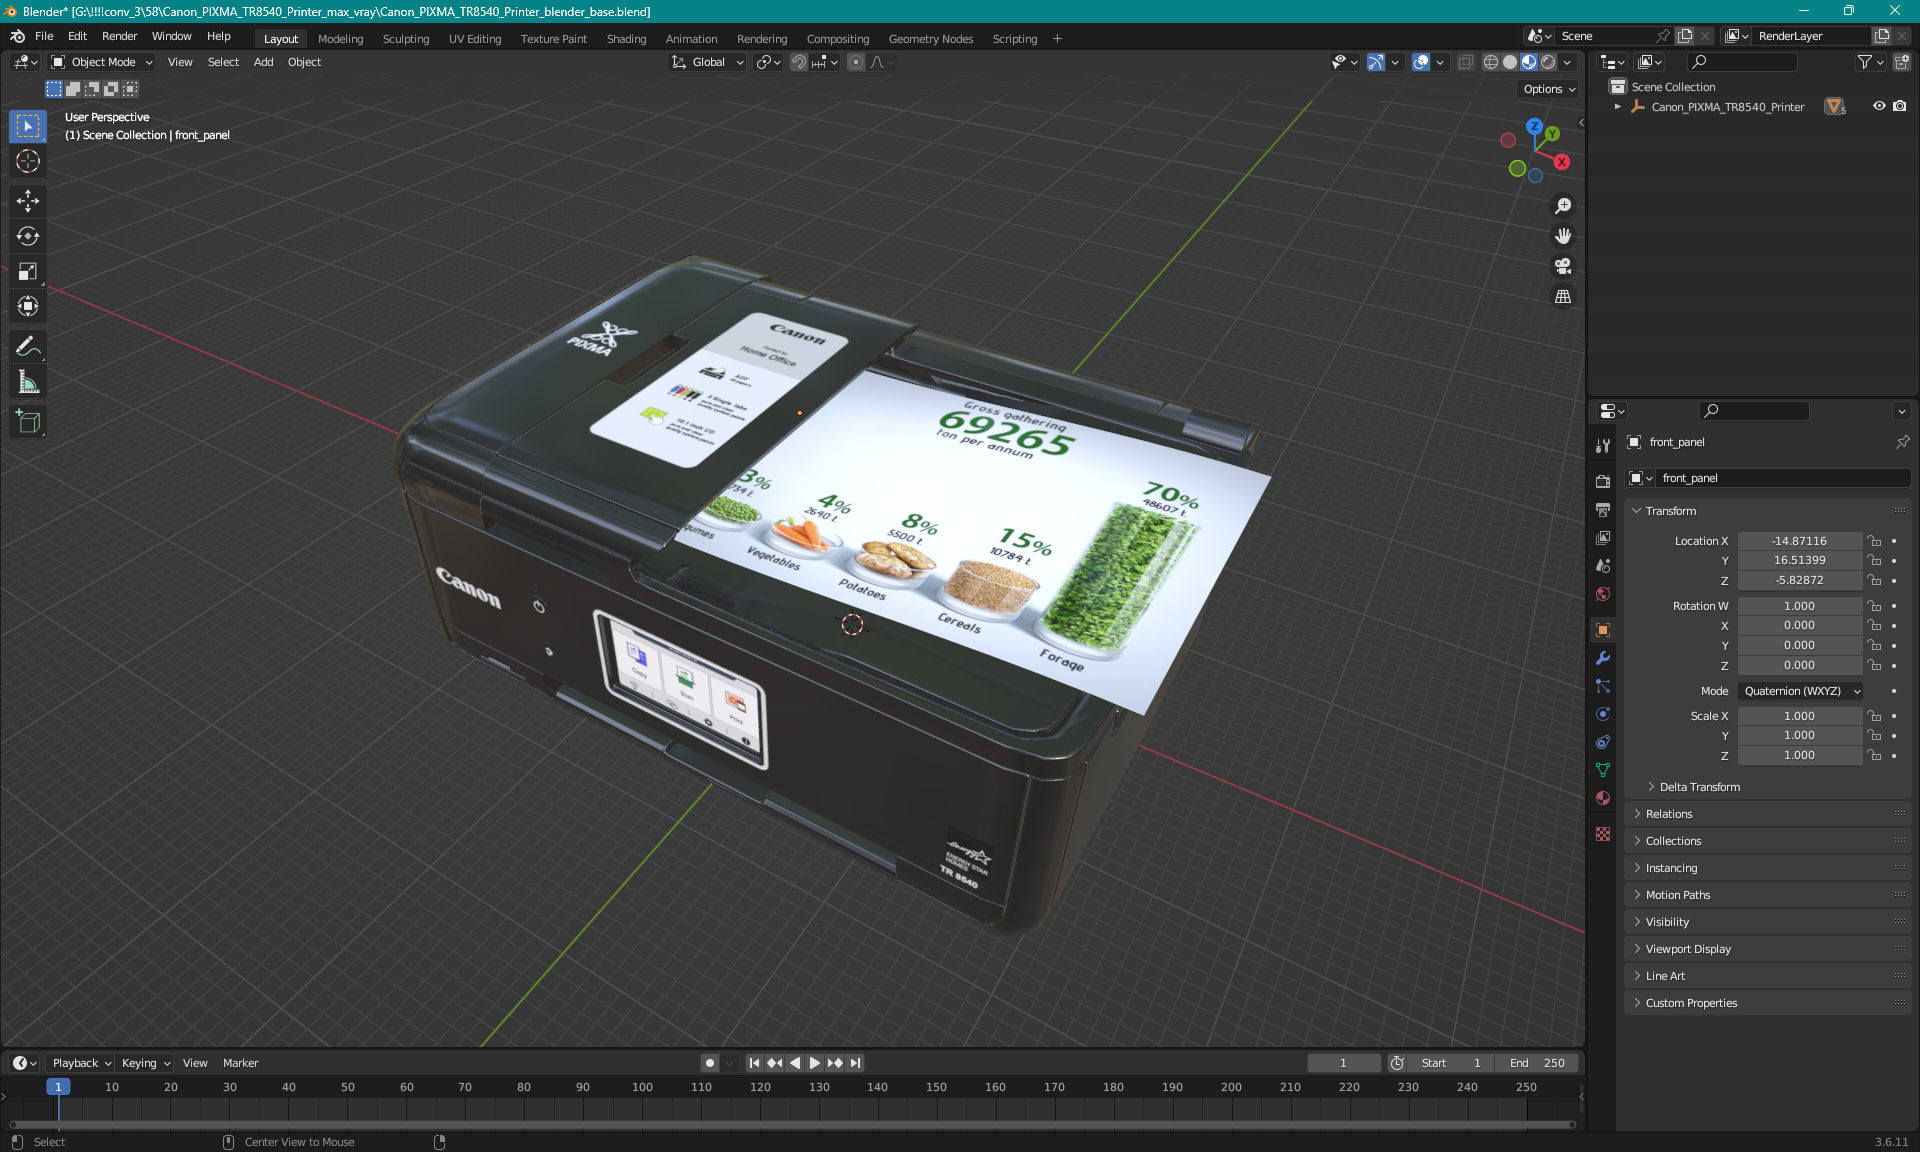1920x1152 pixels.
Task: Expand Canon_PIXMA_TR8540_Printer tree item
Action: (x=1618, y=106)
